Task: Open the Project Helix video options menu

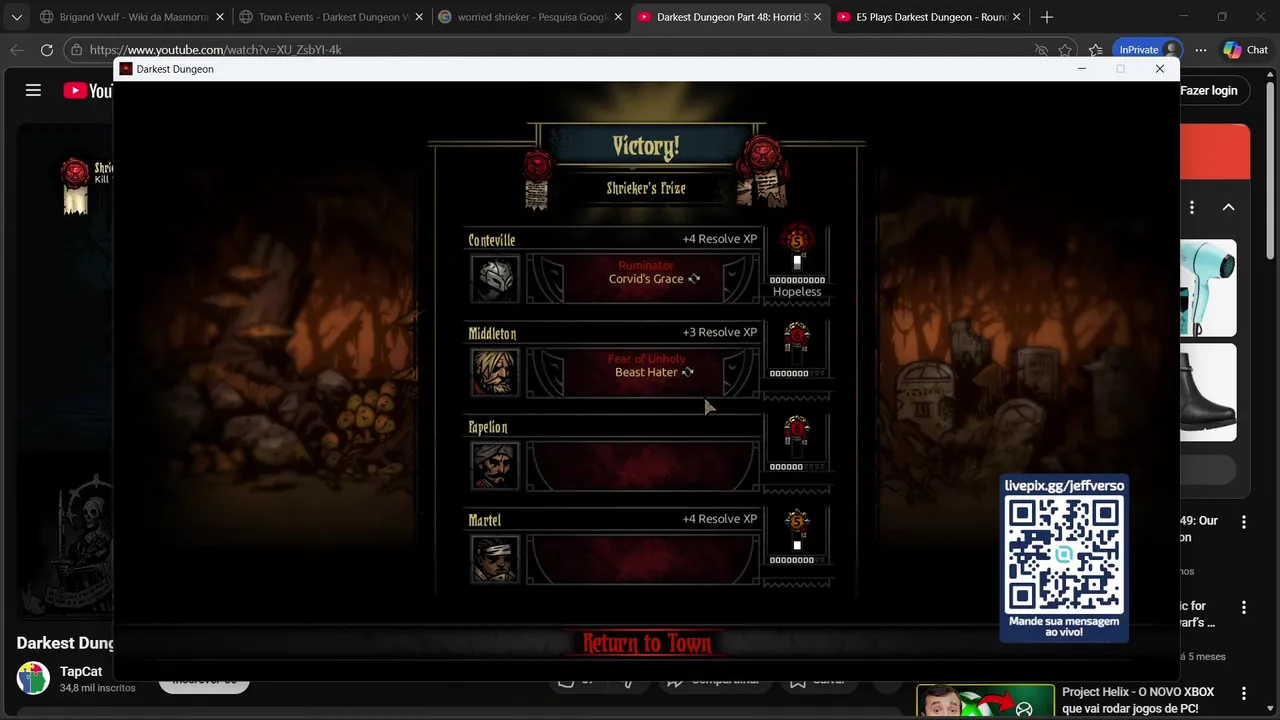Action: click(1244, 693)
